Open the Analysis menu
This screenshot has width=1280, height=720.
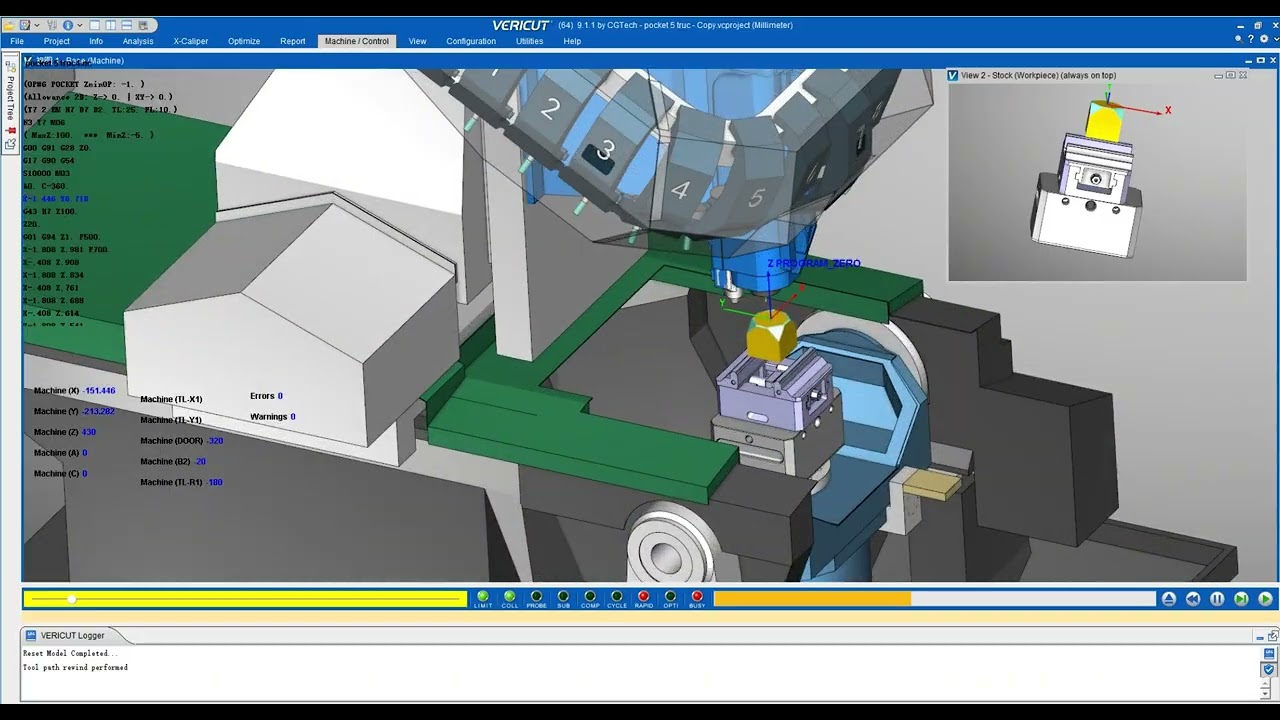pyautogui.click(x=138, y=41)
